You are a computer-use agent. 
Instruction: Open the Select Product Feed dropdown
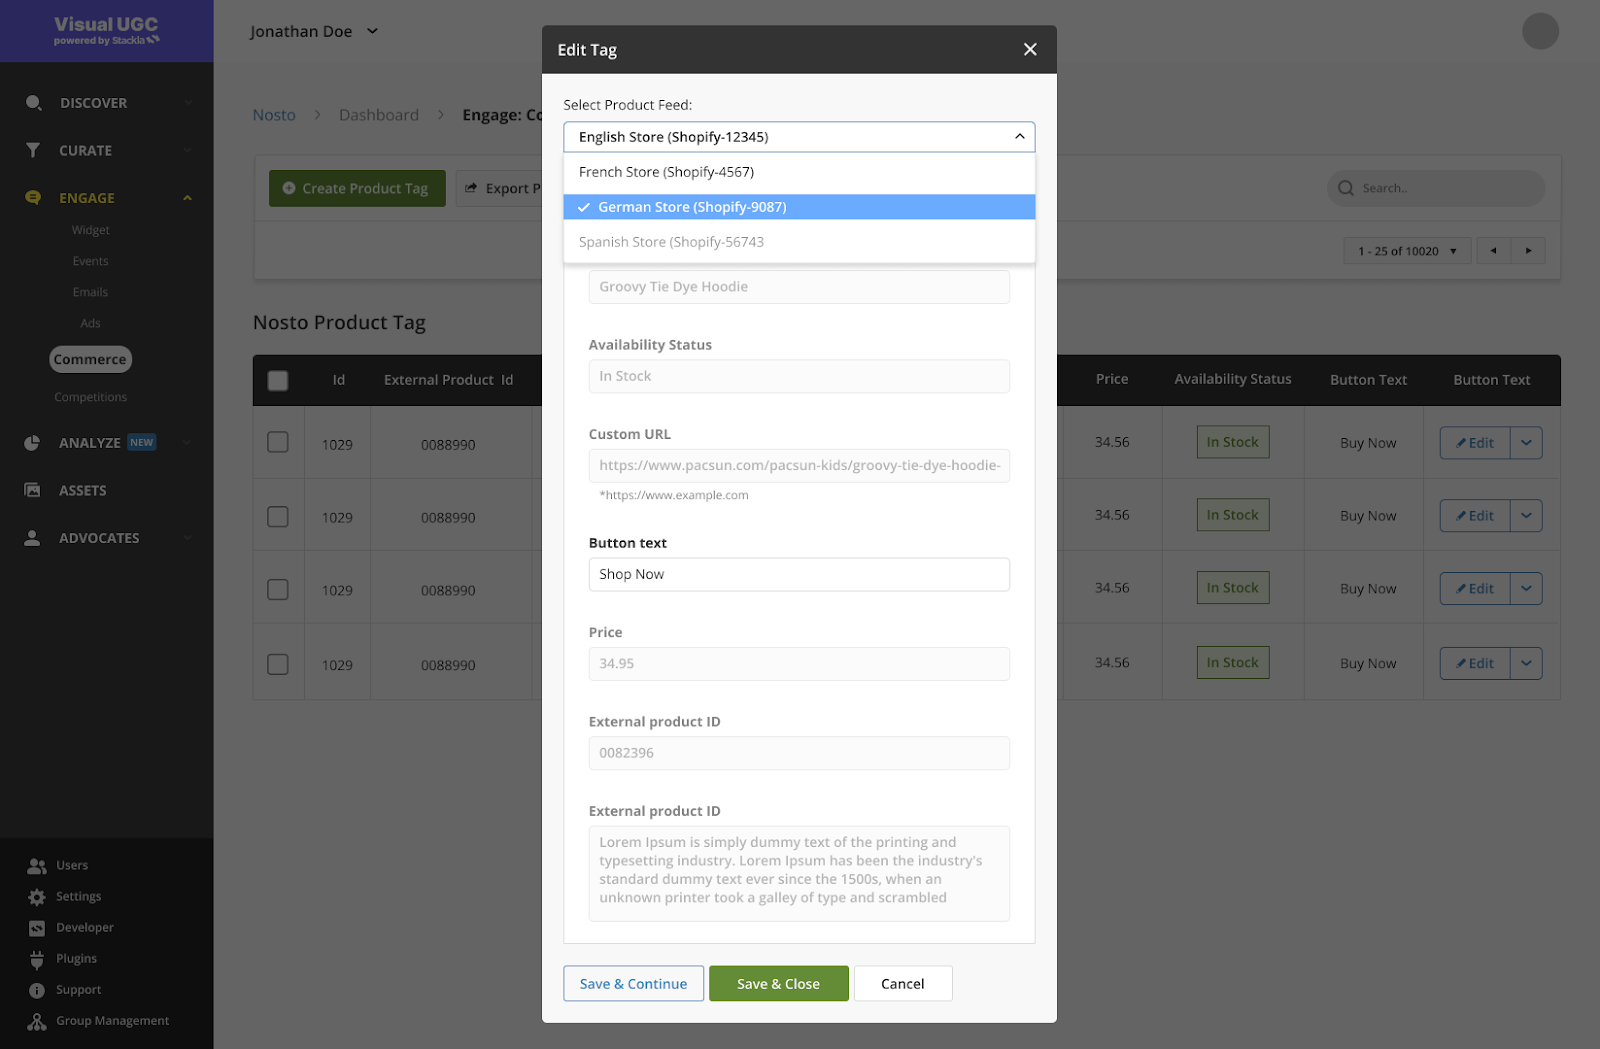coord(799,137)
